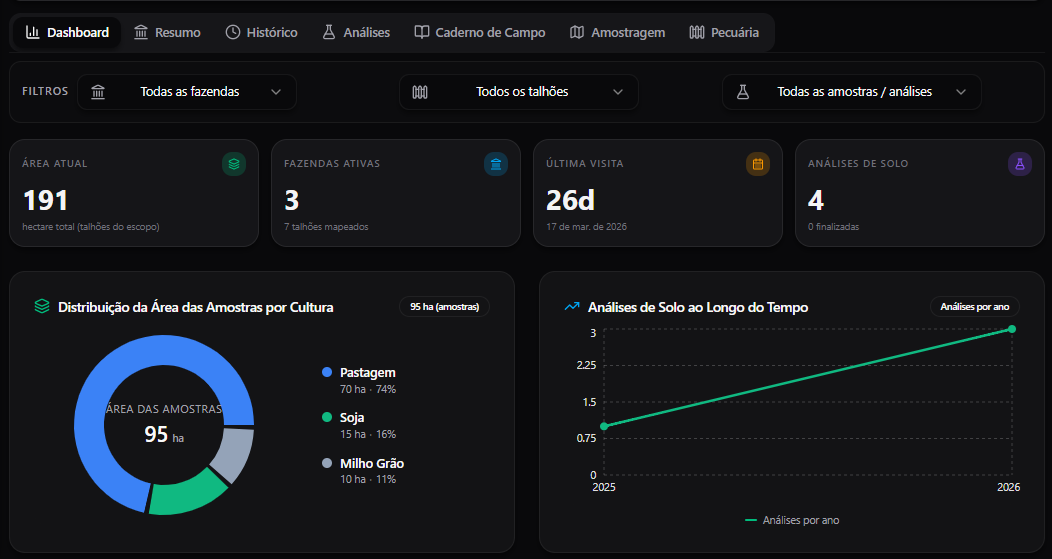Click the farm building icon in the fazendas filter
This screenshot has width=1052, height=559.
[x=98, y=92]
